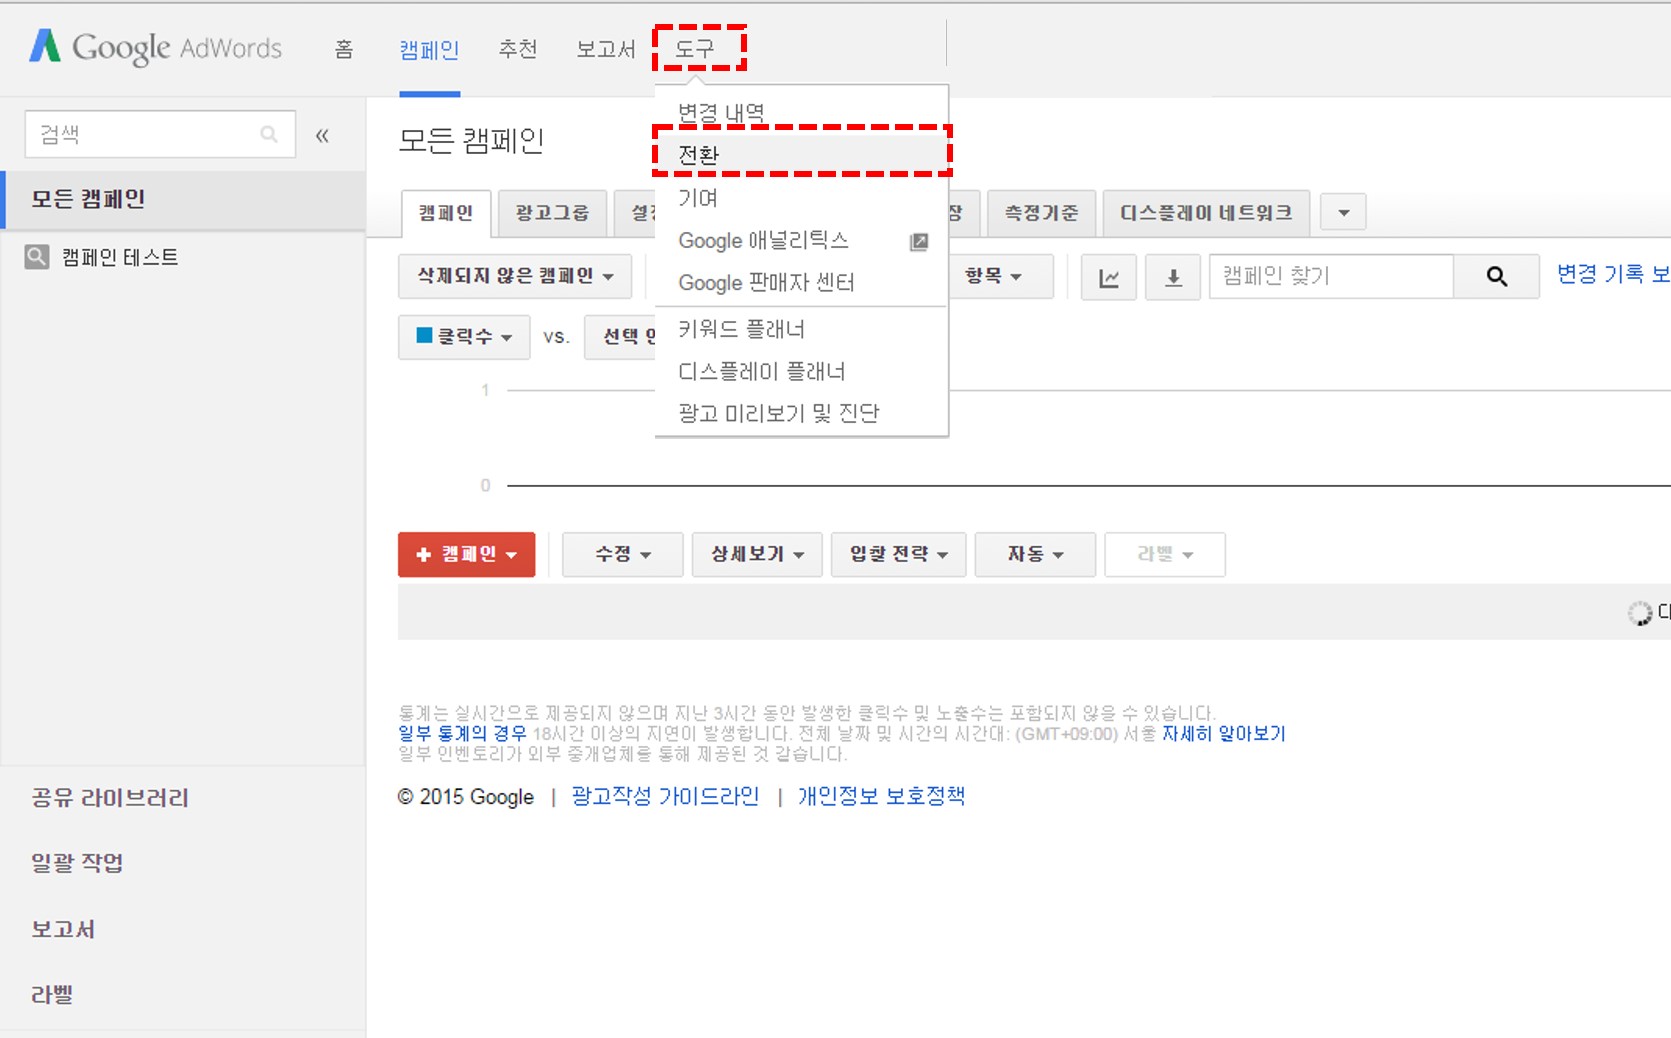Open the 보고서 top navigation tab
Image resolution: width=1671 pixels, height=1038 pixels.
(x=606, y=49)
